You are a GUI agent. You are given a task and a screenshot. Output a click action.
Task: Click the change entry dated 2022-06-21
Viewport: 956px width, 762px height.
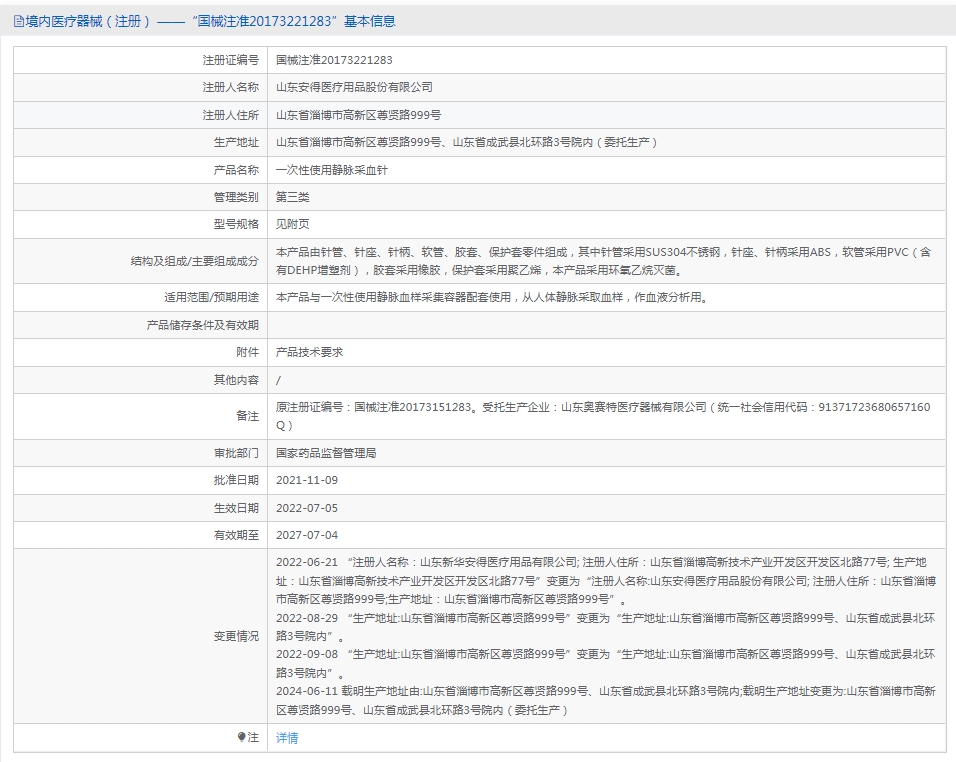point(605,580)
